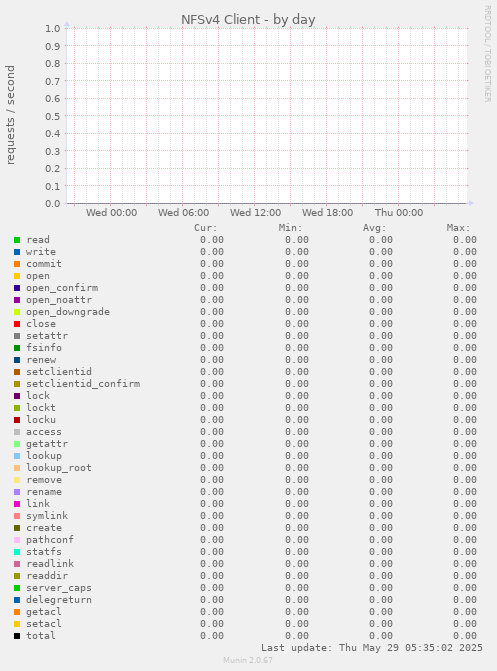Click the Thu 00:00 time axis label
This screenshot has height=671, width=497.
pyautogui.click(x=399, y=213)
